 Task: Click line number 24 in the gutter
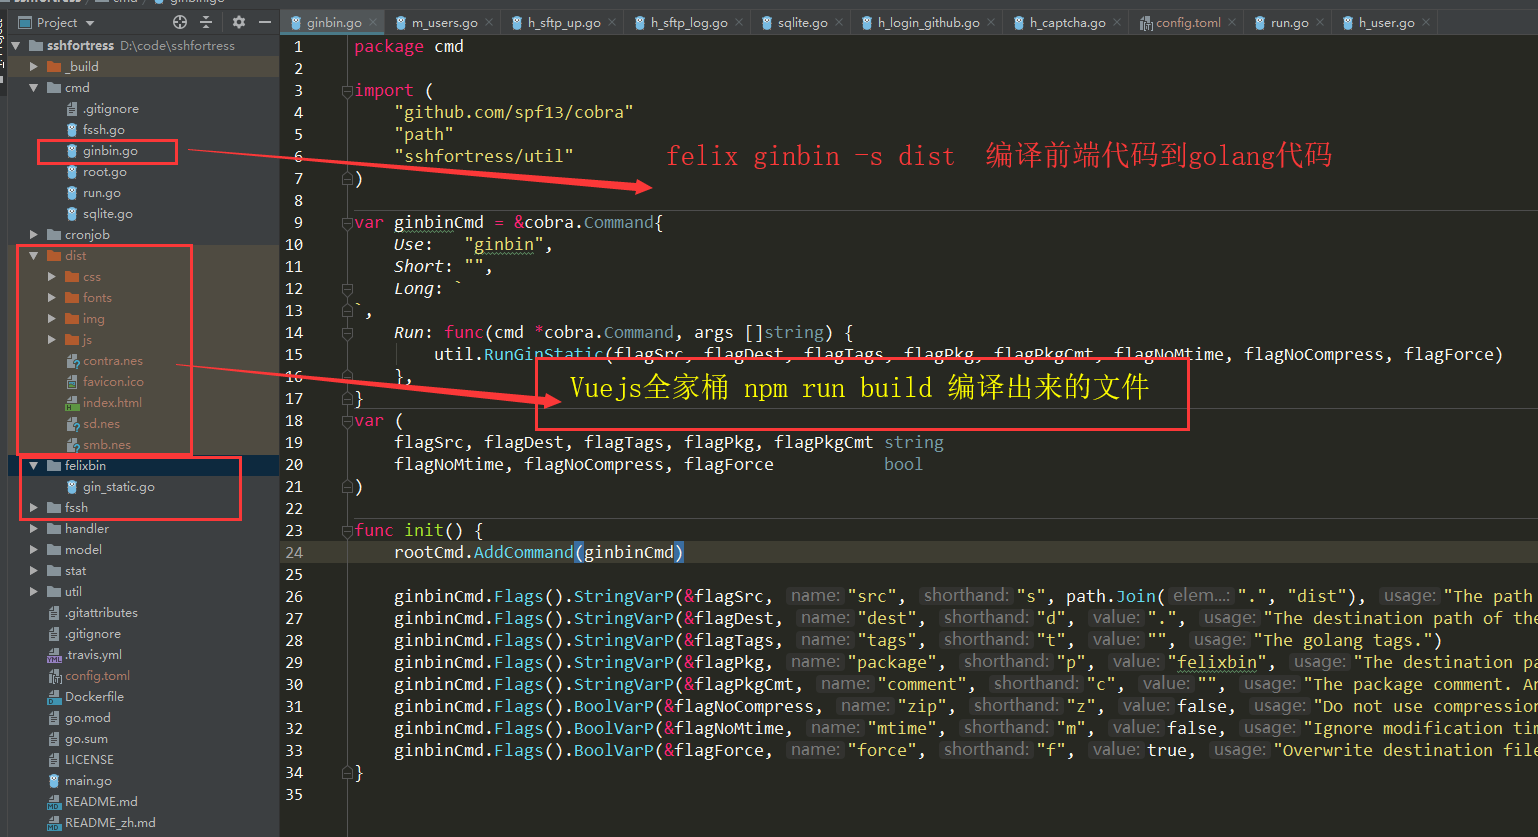[294, 553]
